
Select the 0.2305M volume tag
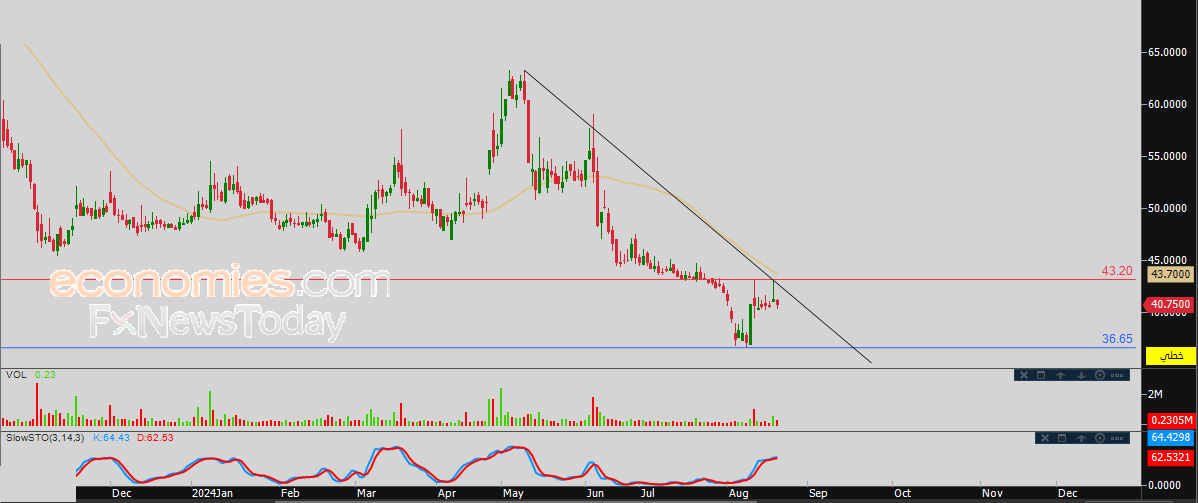point(1170,420)
